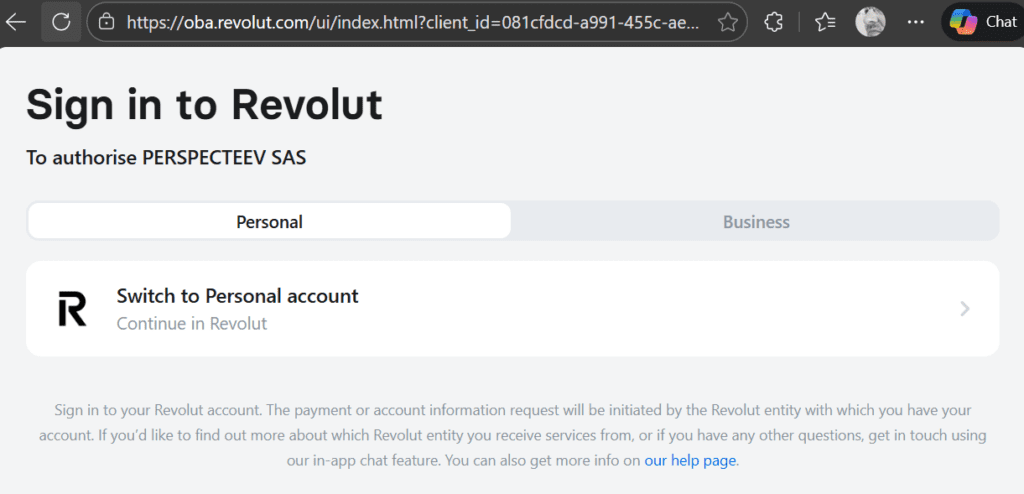Open the Copilot Chat button
Image resolution: width=1024 pixels, height=494 pixels.
point(982,21)
